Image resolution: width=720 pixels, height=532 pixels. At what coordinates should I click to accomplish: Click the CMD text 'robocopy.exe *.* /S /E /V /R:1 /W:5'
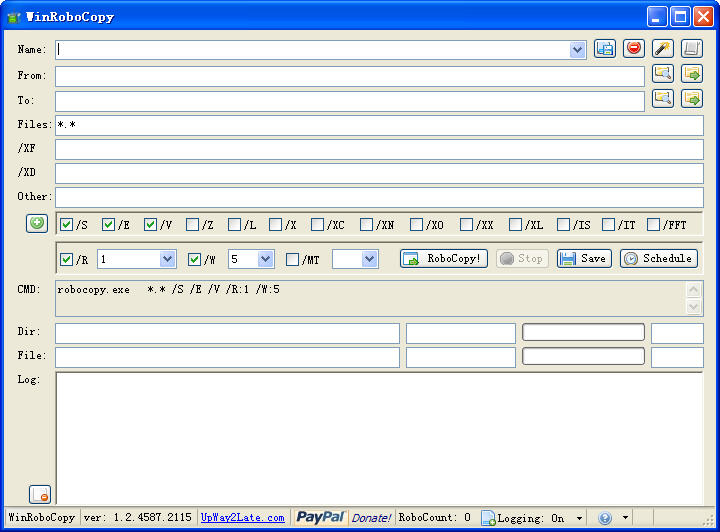pyautogui.click(x=169, y=290)
